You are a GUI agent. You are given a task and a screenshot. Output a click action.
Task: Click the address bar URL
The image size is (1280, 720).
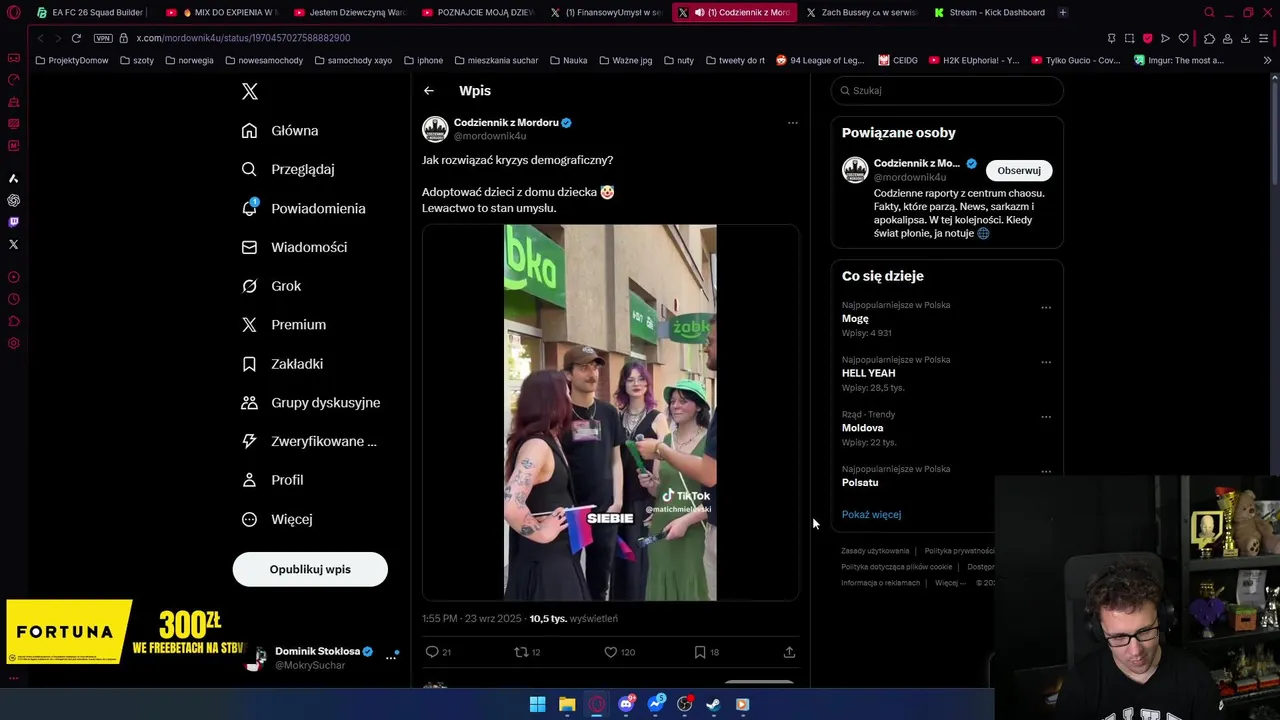point(243,38)
